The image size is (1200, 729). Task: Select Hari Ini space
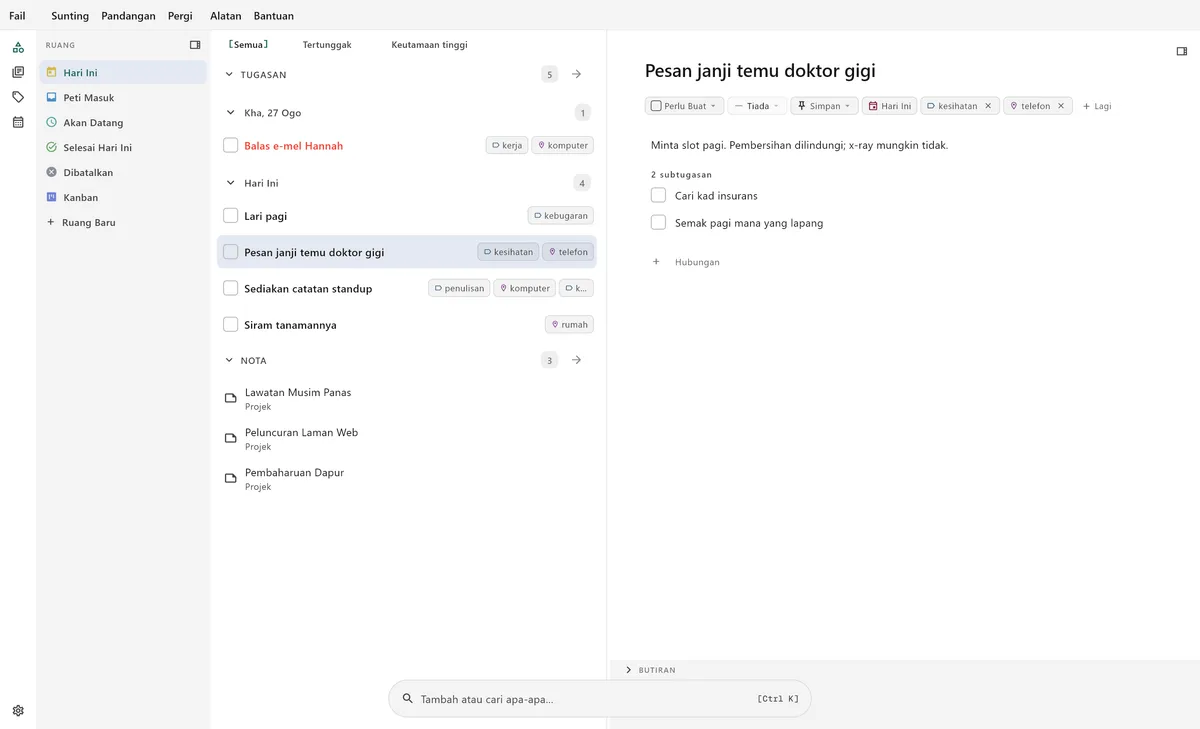(x=123, y=73)
